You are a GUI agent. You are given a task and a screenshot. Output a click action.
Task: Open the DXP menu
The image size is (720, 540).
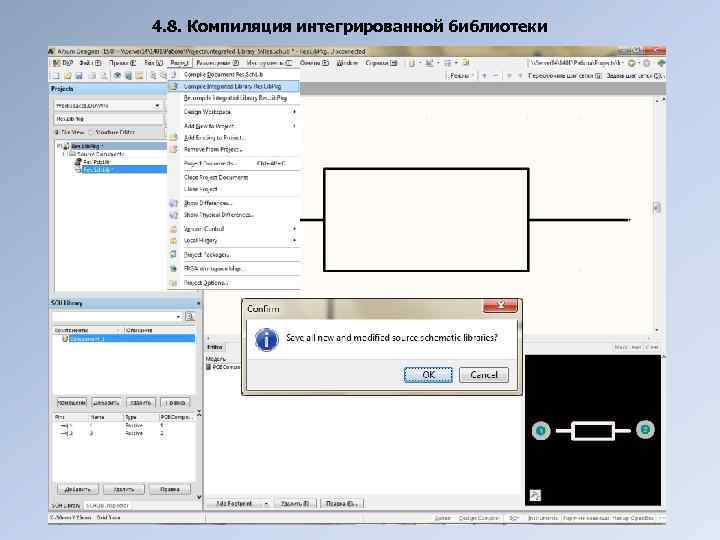click(63, 63)
